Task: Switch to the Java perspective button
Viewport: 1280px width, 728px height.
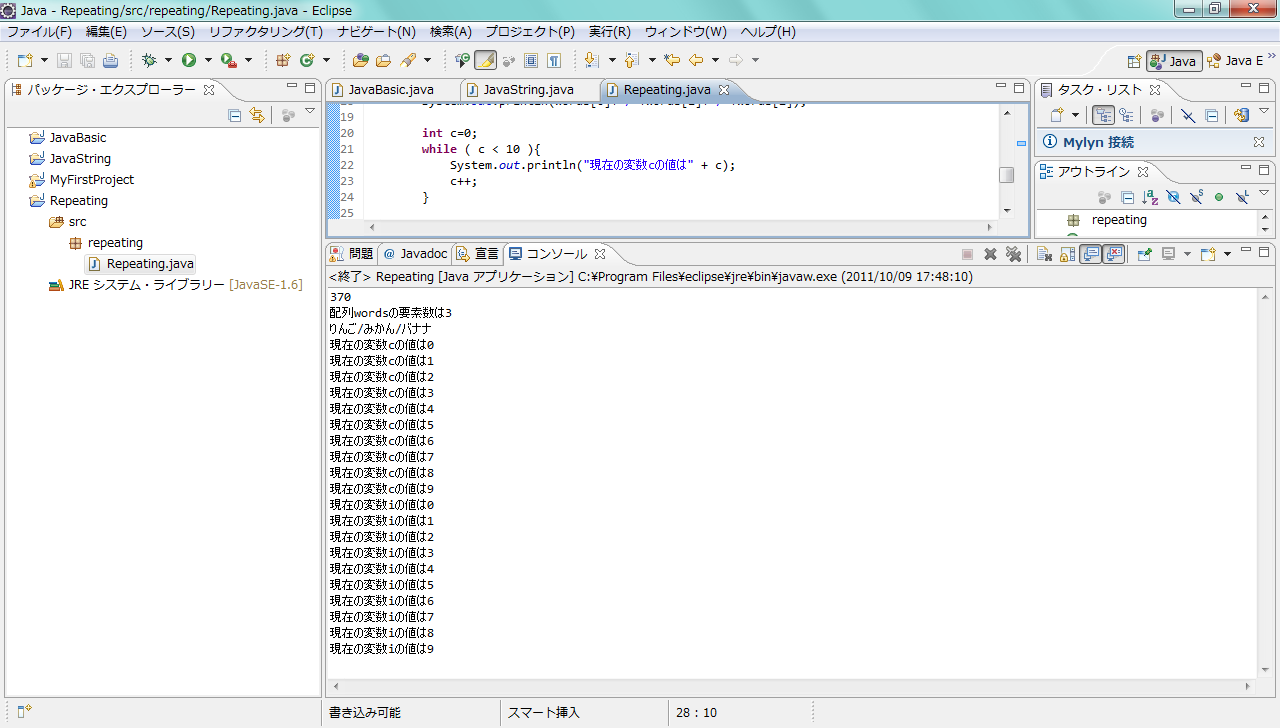Action: (x=1174, y=61)
